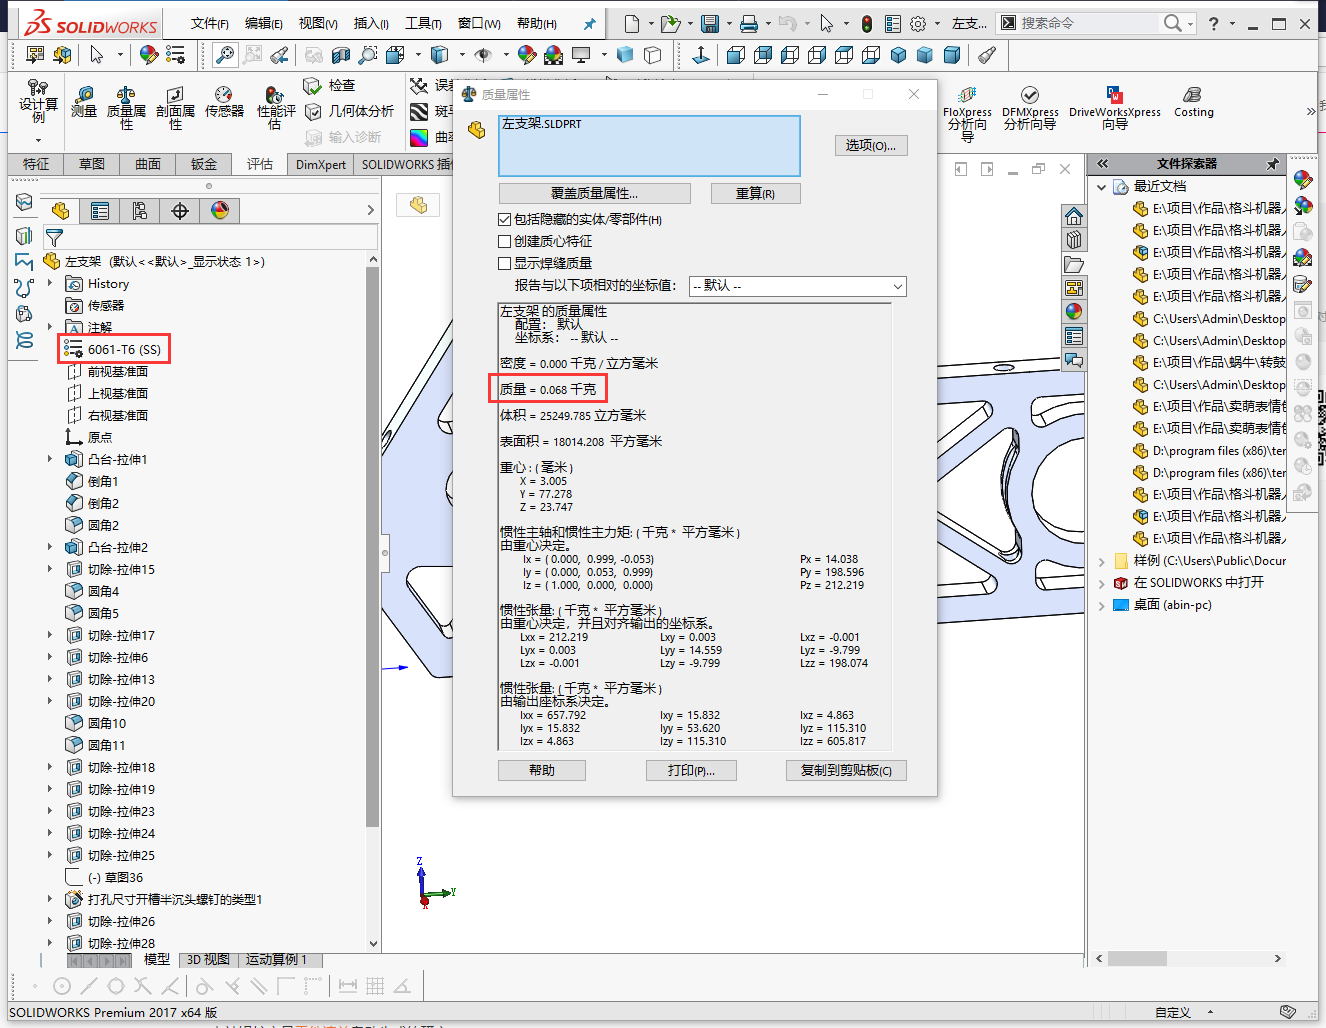This screenshot has width=1326, height=1028.
Task: Click the 复制到剪贴板 button
Action: pyautogui.click(x=846, y=770)
